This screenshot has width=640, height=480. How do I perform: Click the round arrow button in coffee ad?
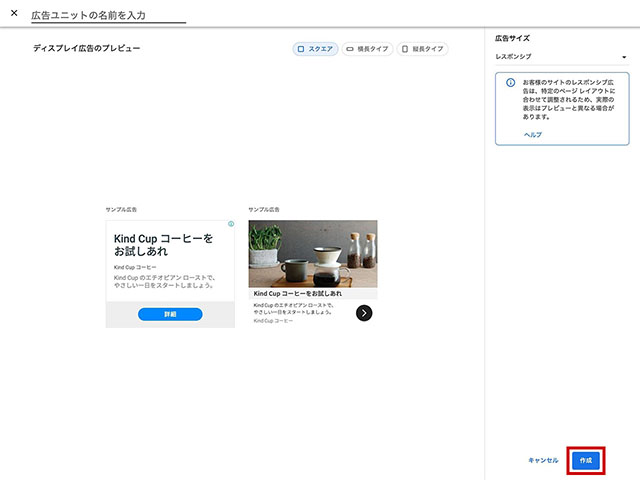(x=364, y=313)
